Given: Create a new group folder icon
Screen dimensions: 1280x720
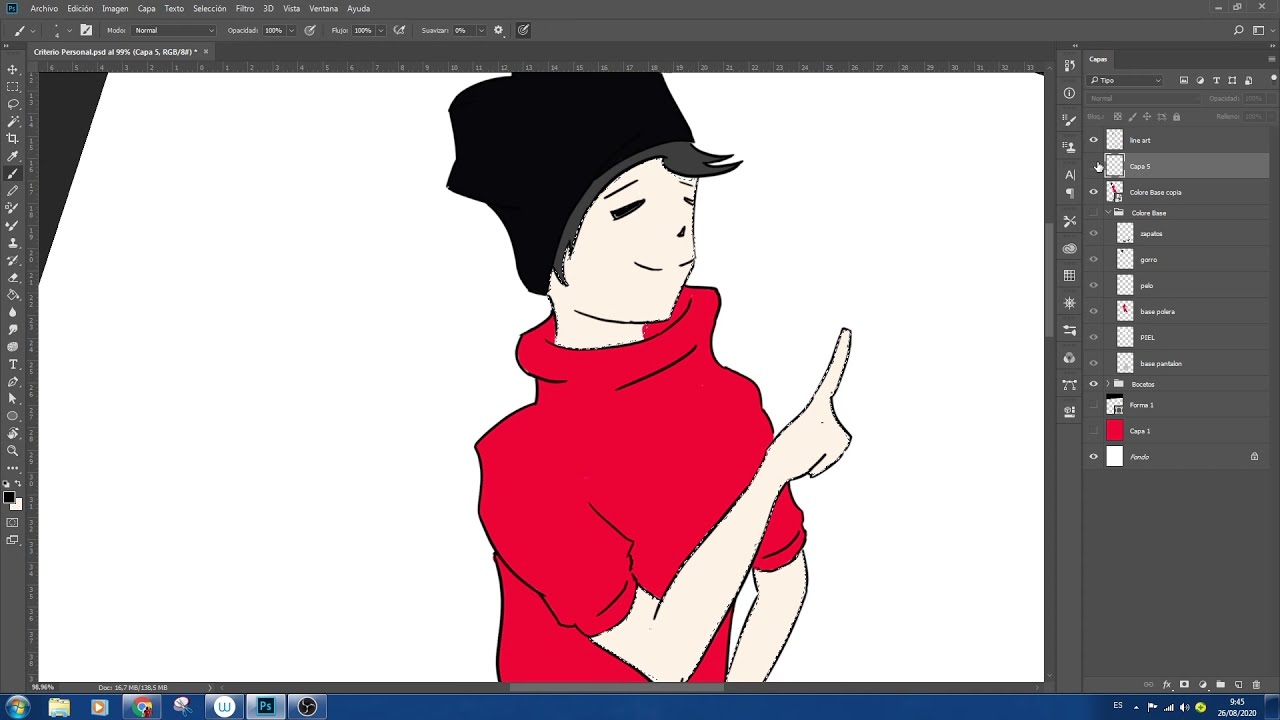Looking at the screenshot, I should [1220, 685].
